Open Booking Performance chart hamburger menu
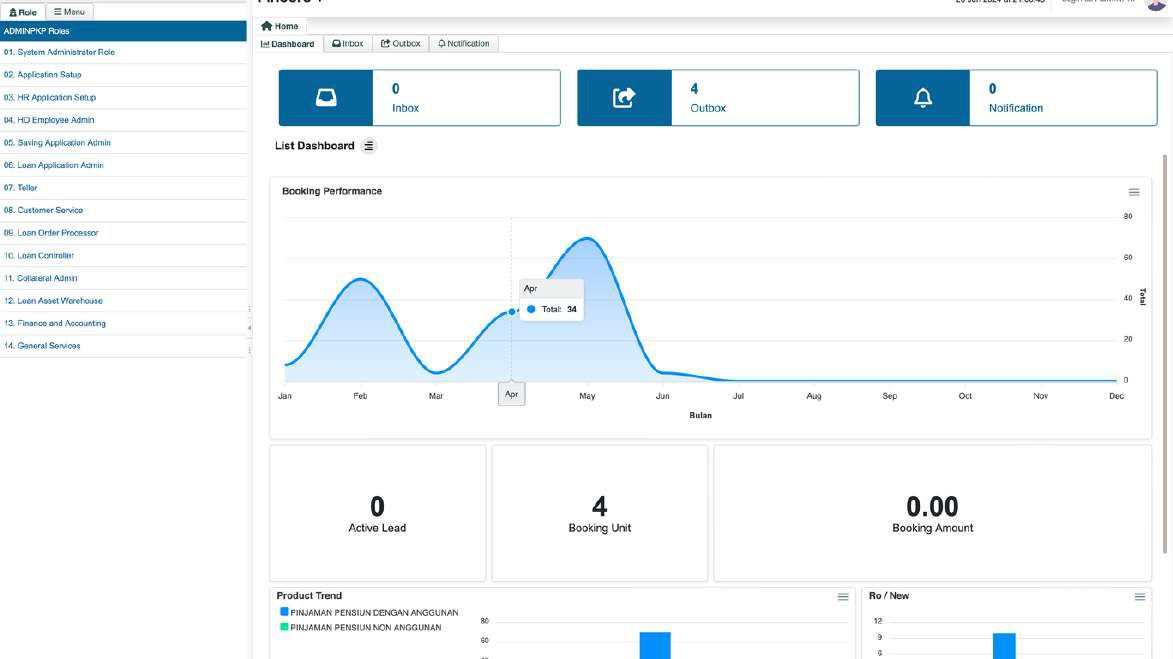The height and width of the screenshot is (659, 1173). [1134, 192]
